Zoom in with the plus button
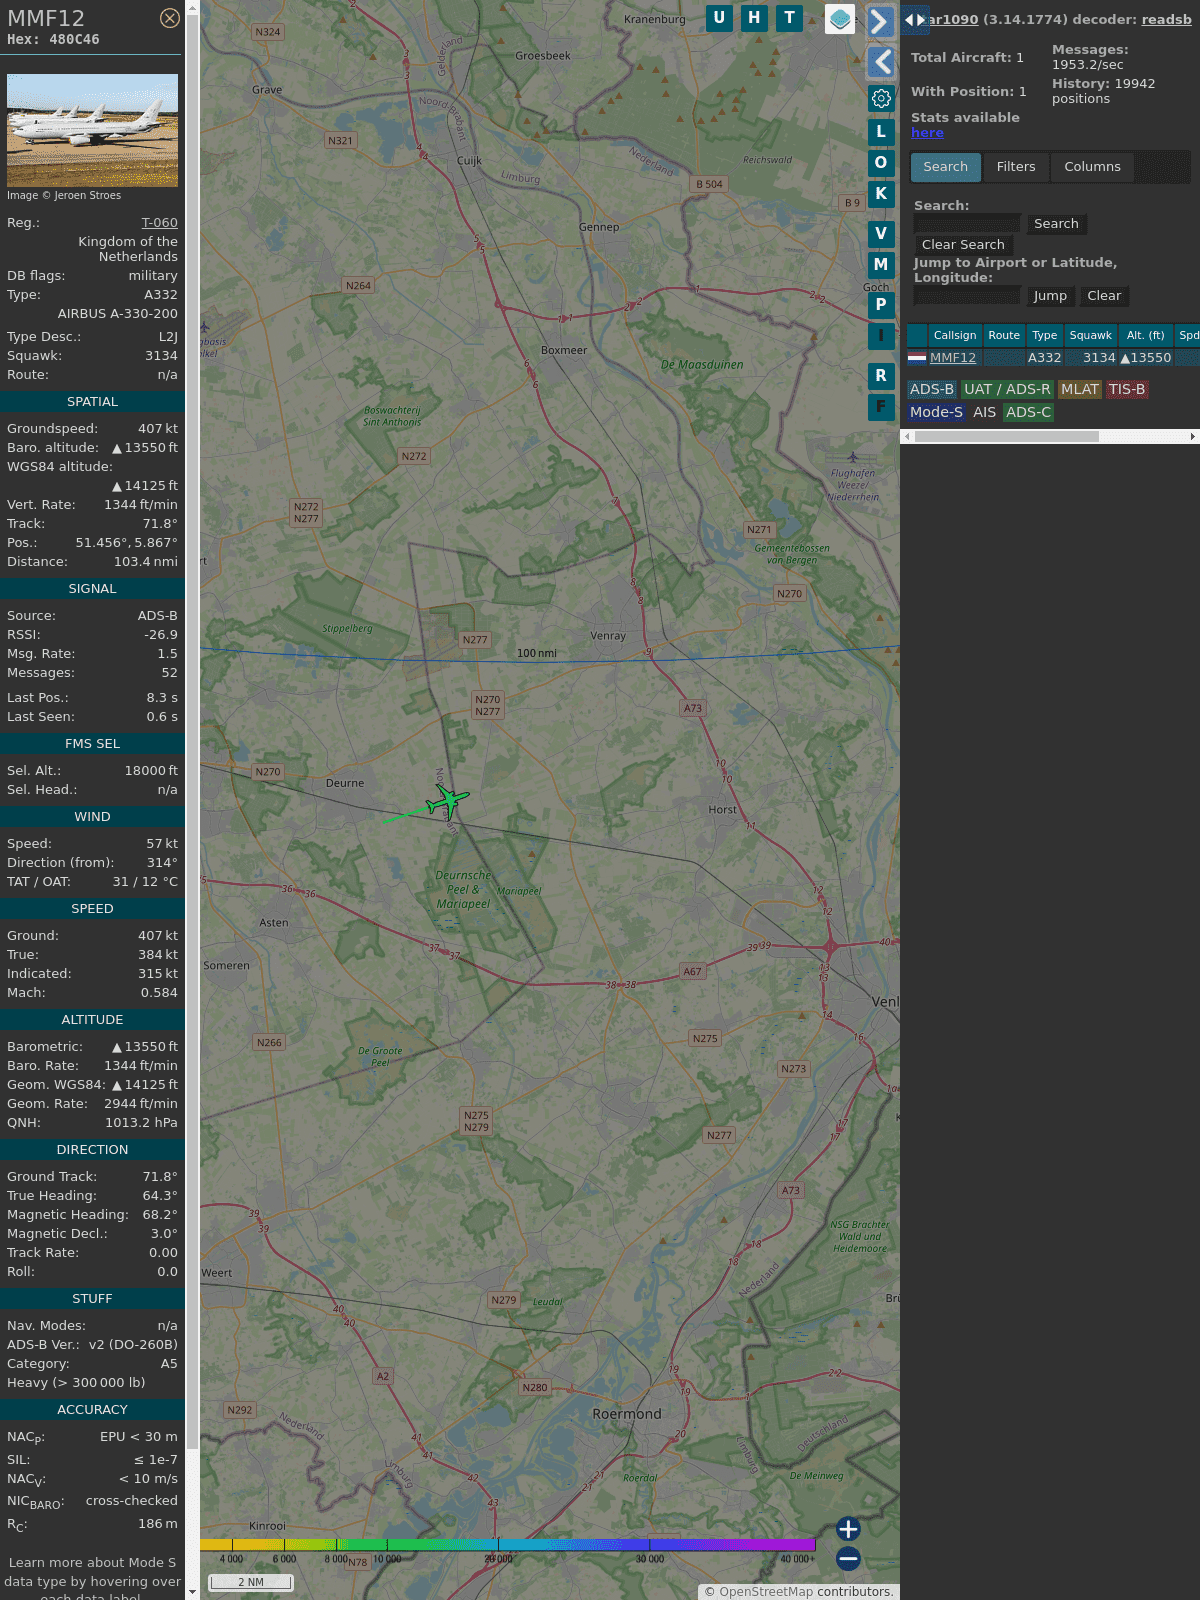This screenshot has width=1200, height=1600. (x=848, y=1529)
